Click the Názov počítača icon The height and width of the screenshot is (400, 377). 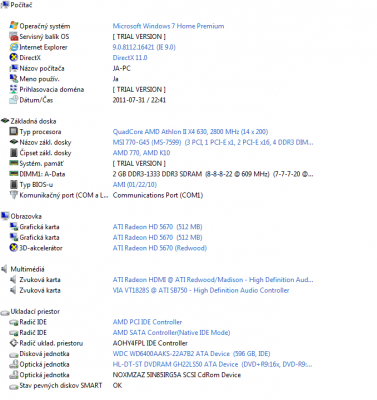(x=13, y=68)
